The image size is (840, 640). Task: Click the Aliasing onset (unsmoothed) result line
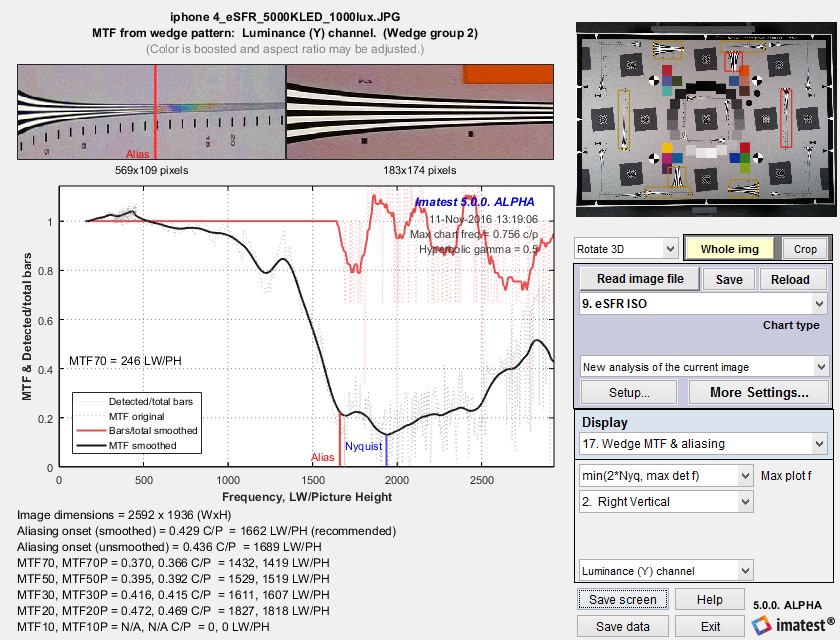click(169, 547)
